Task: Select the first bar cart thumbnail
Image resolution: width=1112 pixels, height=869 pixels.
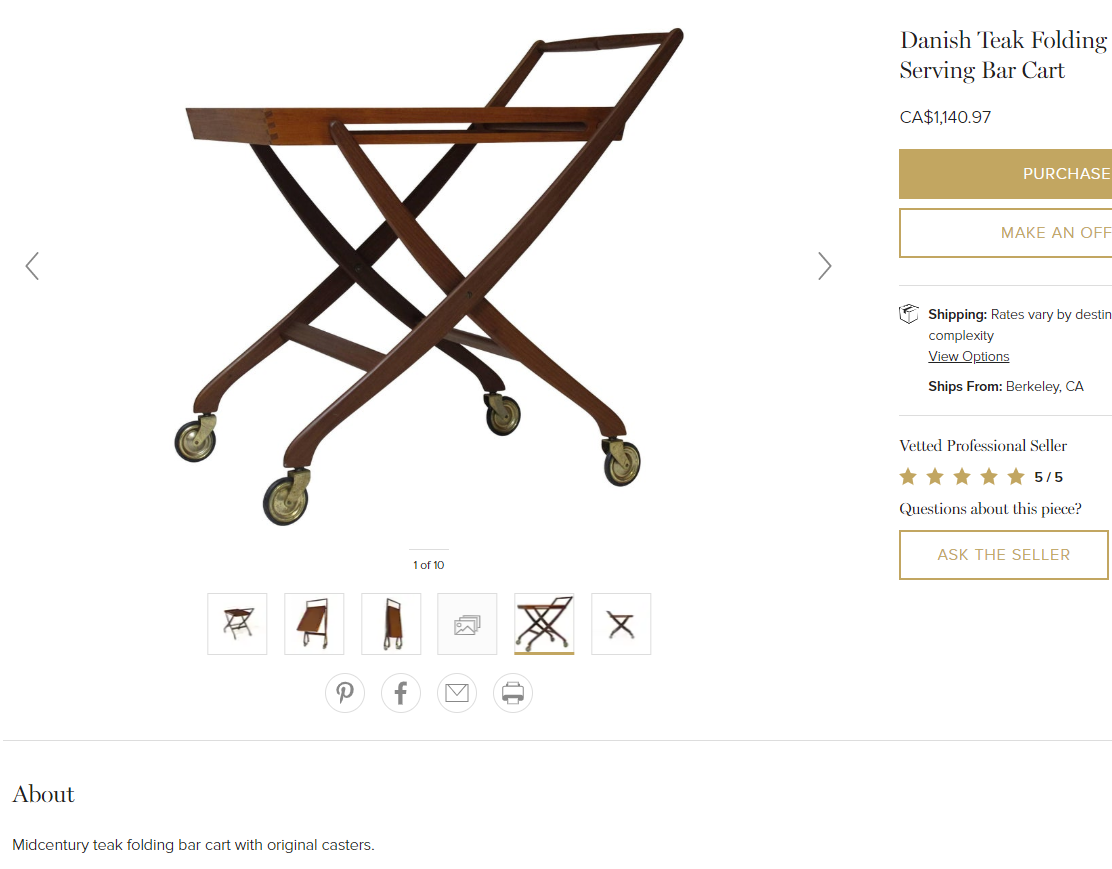Action: pyautogui.click(x=237, y=624)
